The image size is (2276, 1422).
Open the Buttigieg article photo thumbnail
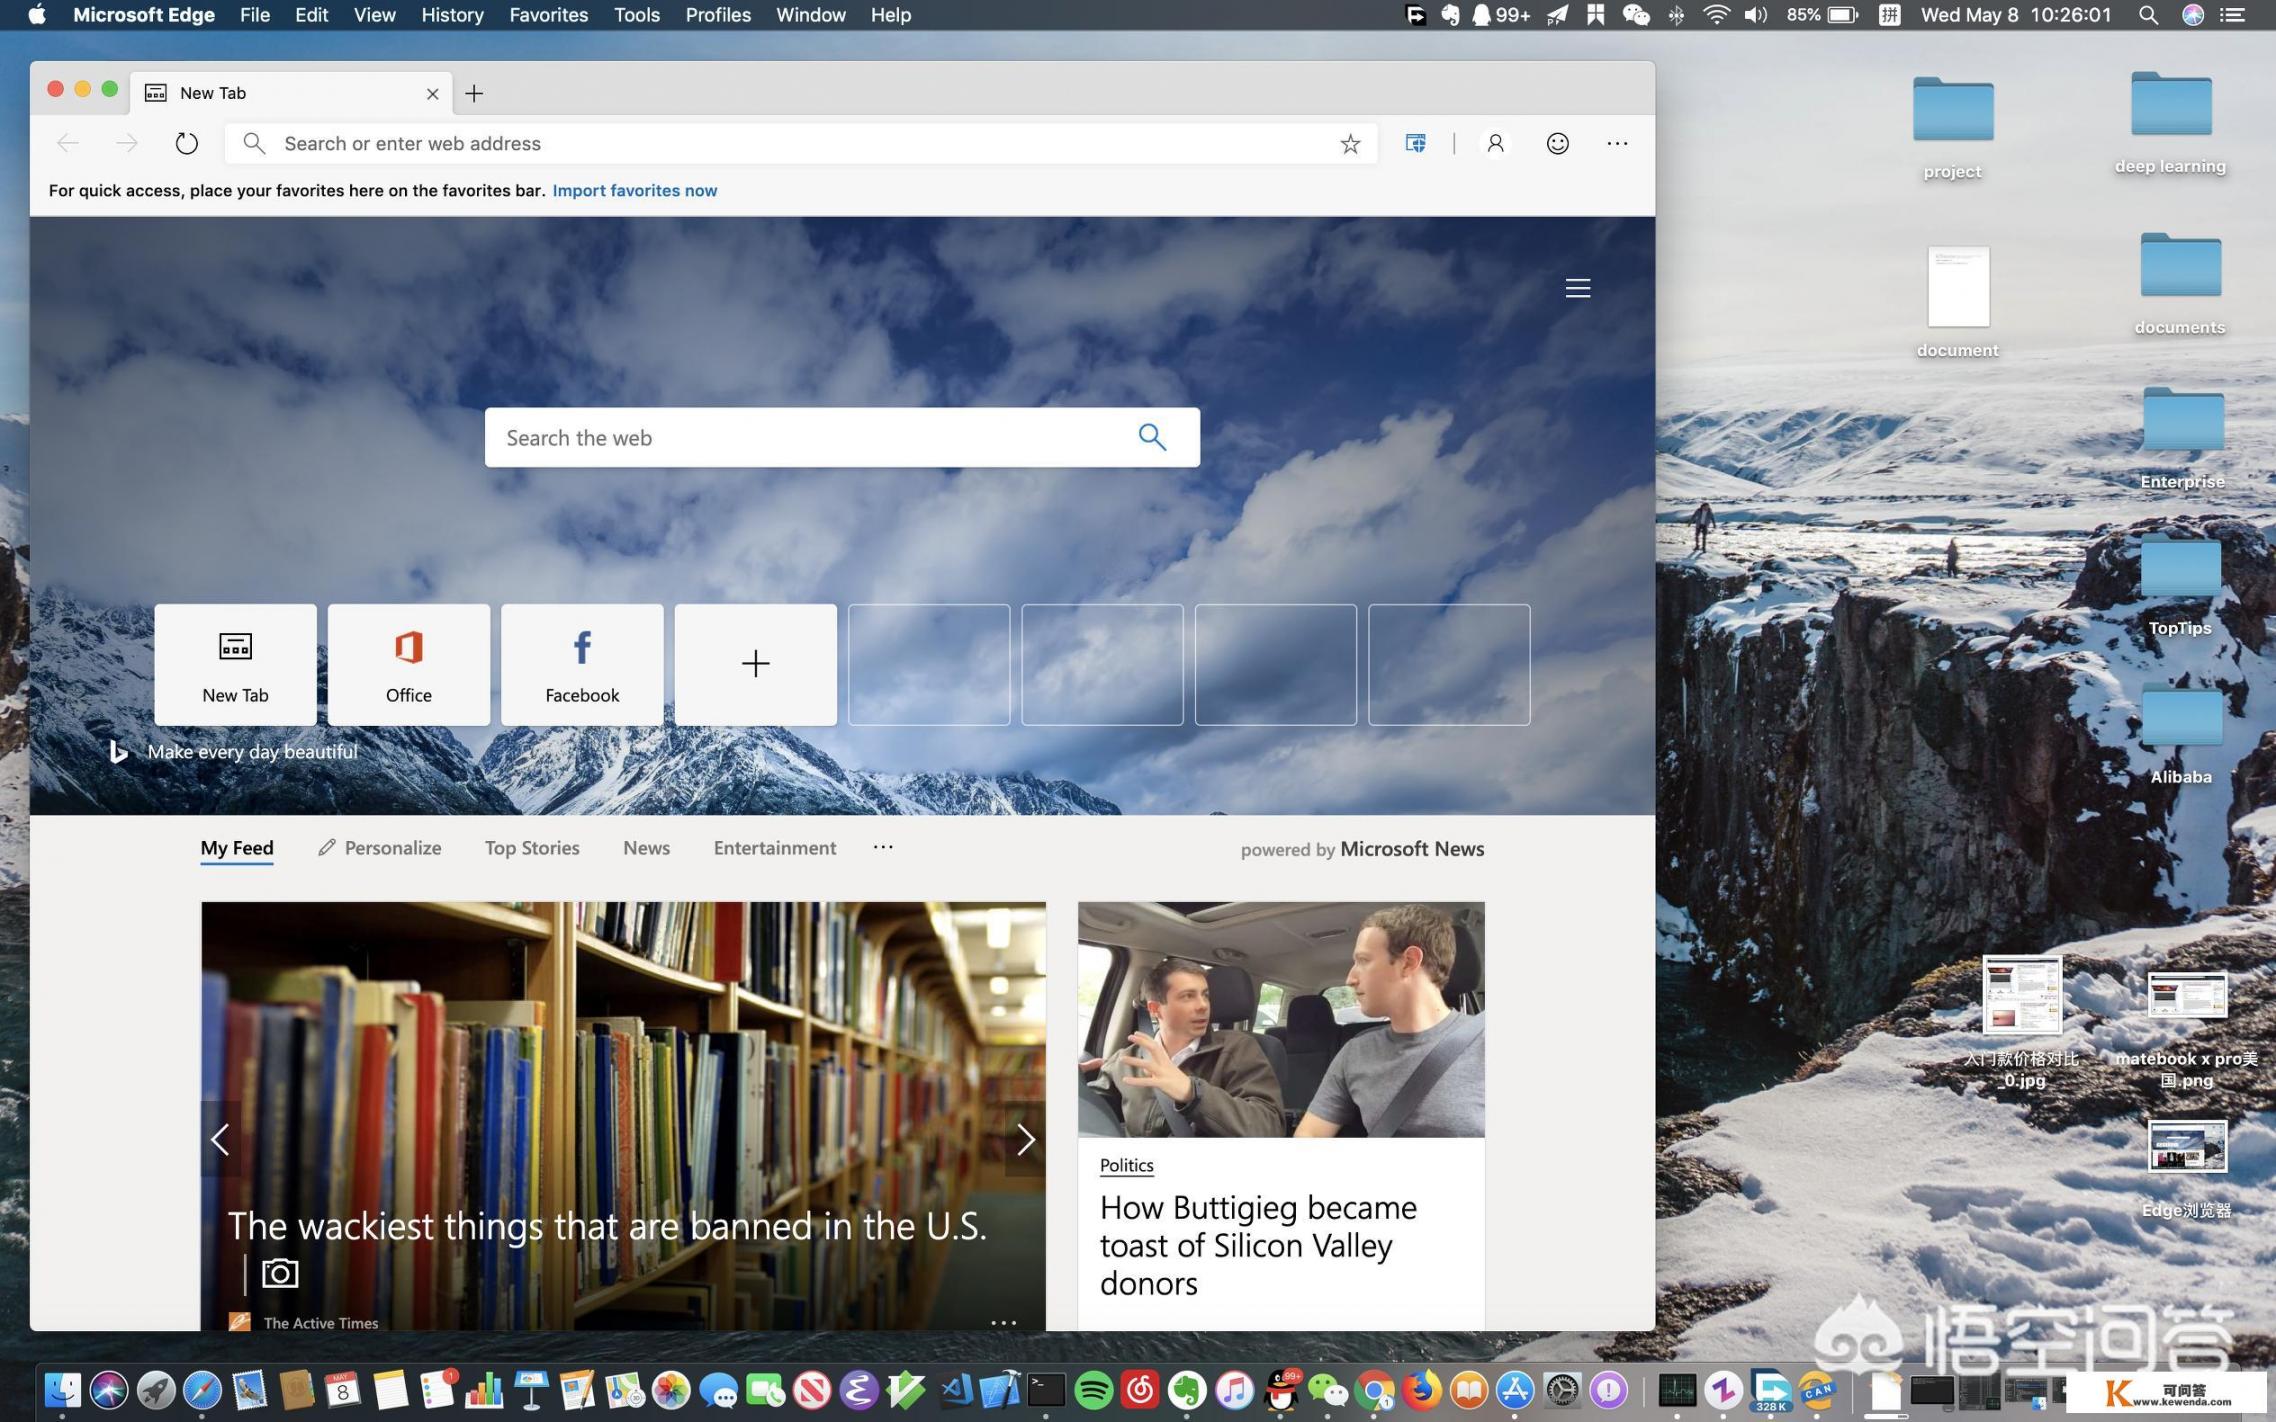(x=1281, y=1019)
